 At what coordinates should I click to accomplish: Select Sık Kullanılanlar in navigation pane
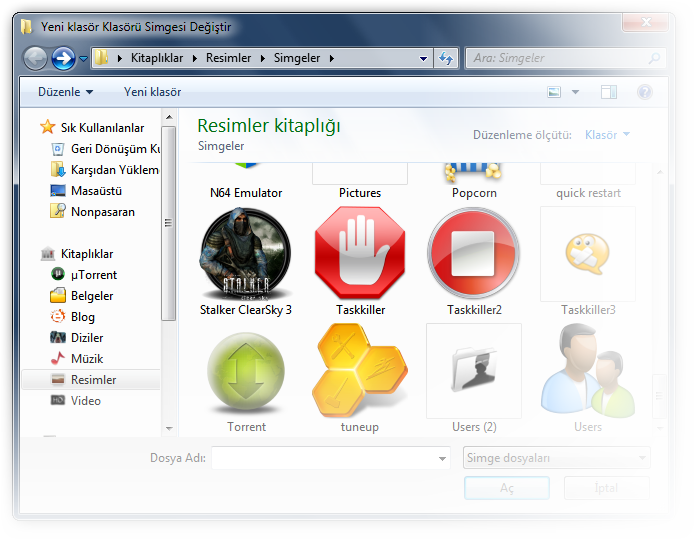pos(92,128)
